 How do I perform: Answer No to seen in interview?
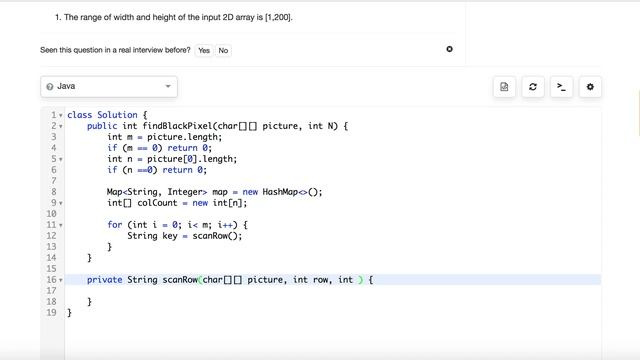click(223, 51)
